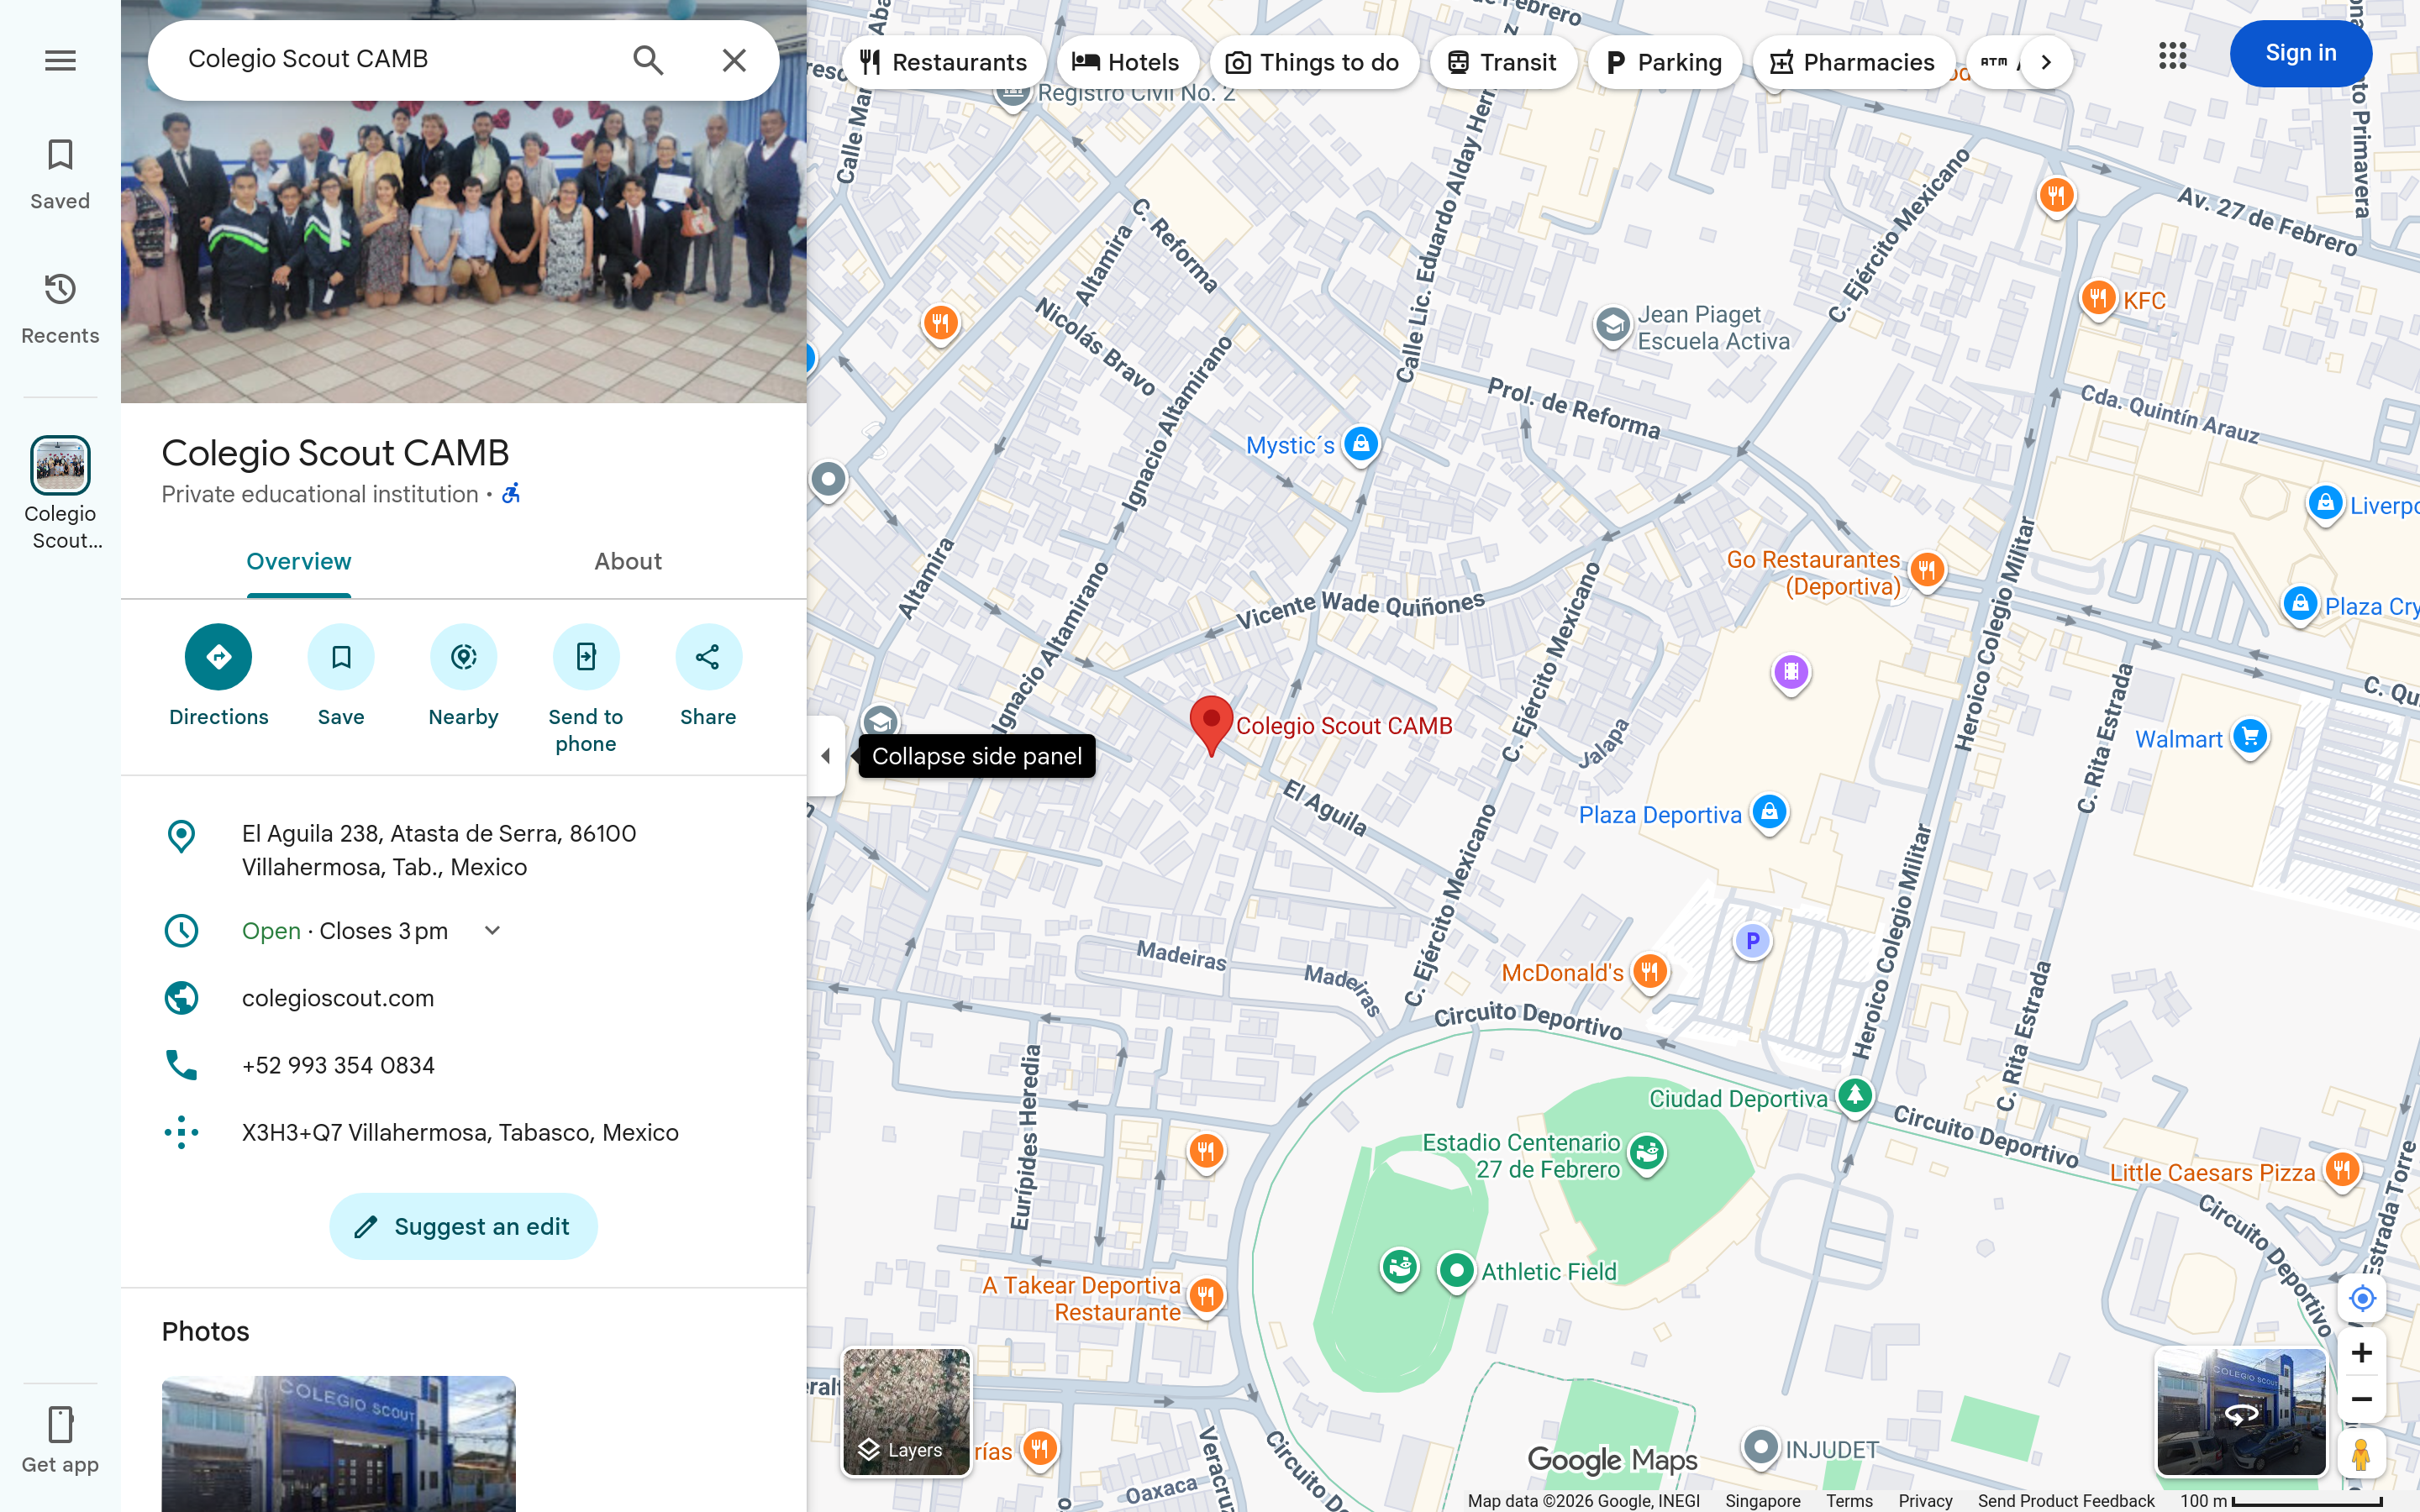The width and height of the screenshot is (2420, 1512).
Task: Filter map by Things to do
Action: coord(1313,62)
